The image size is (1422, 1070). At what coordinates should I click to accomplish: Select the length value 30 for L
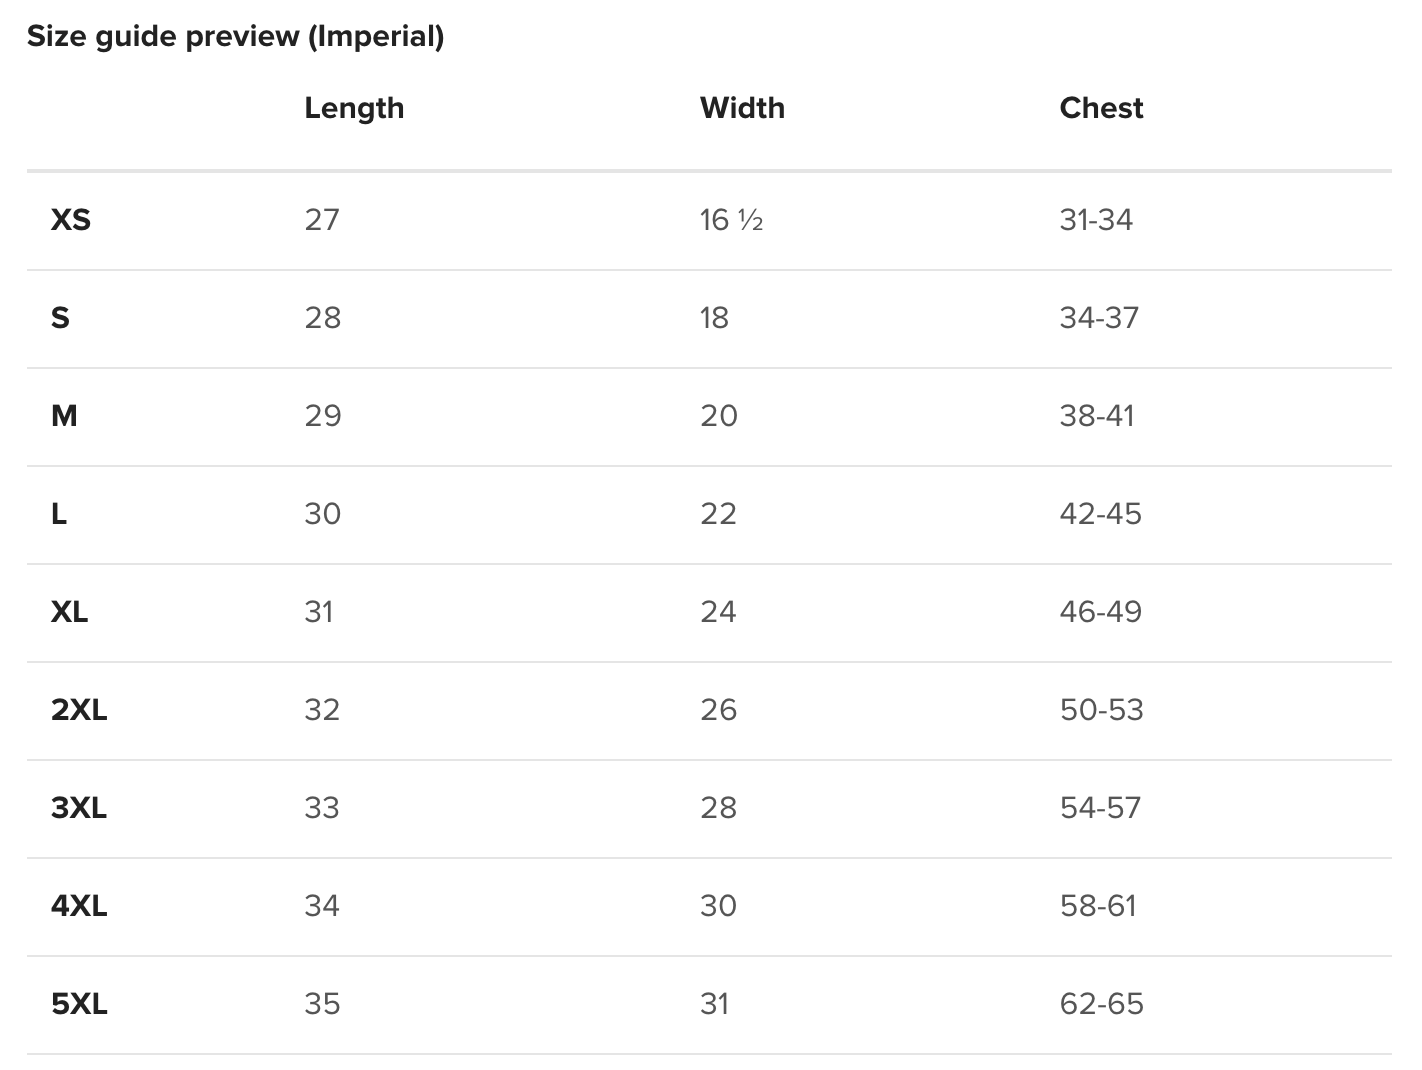(323, 514)
